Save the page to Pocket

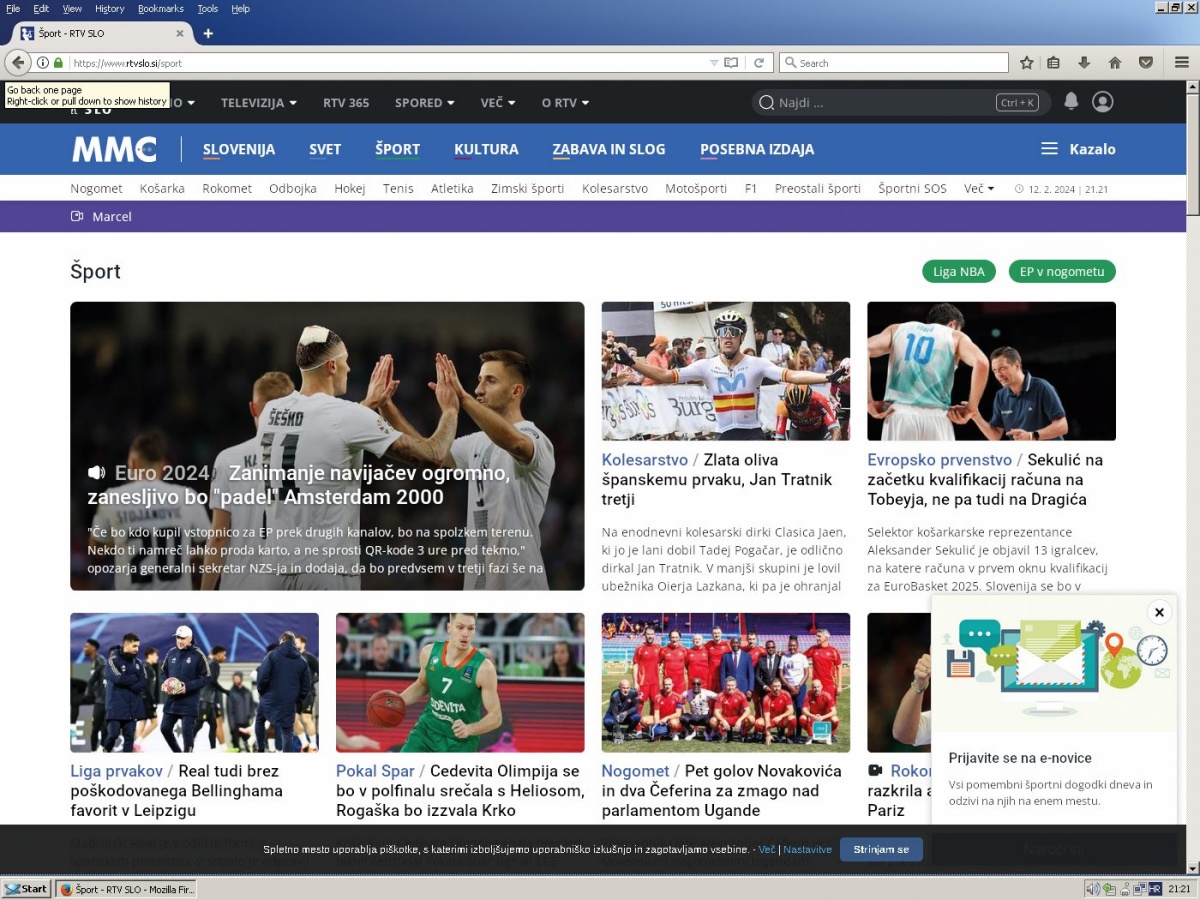click(x=1146, y=63)
